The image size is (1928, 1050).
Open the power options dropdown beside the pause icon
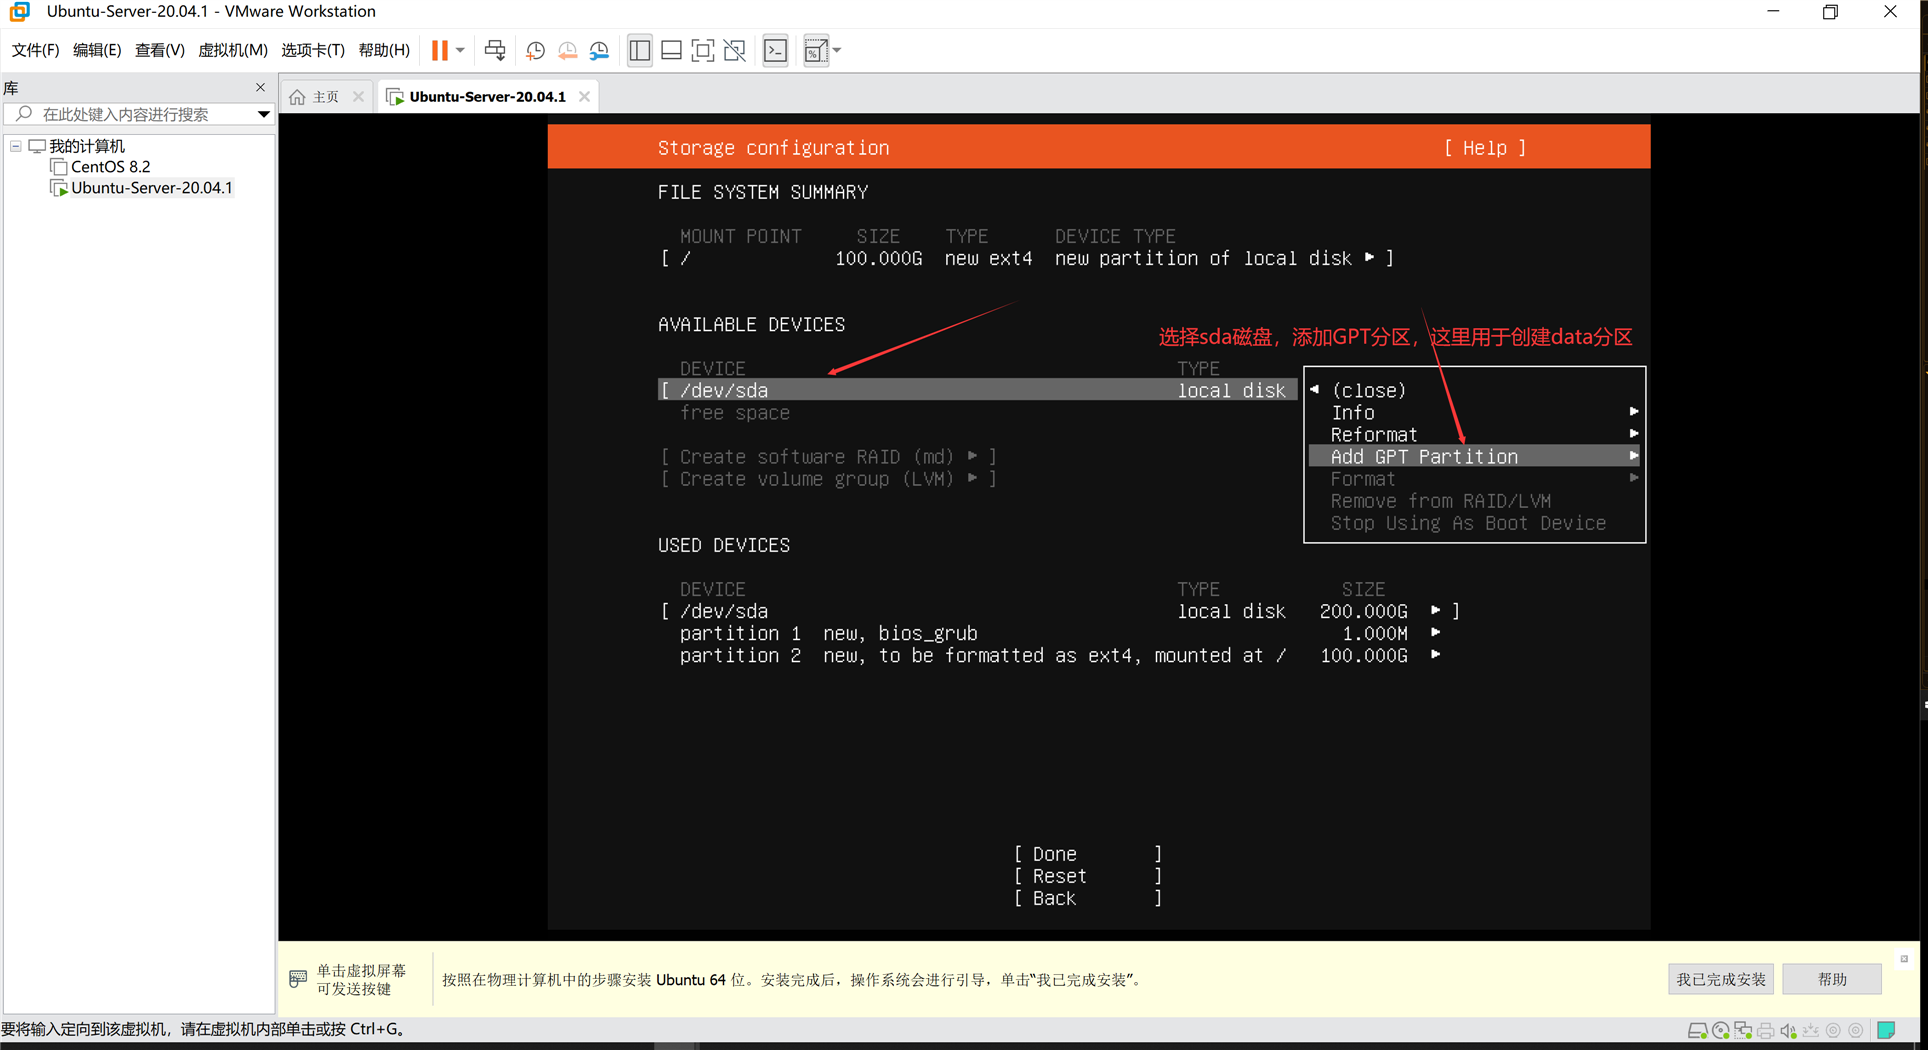point(460,50)
